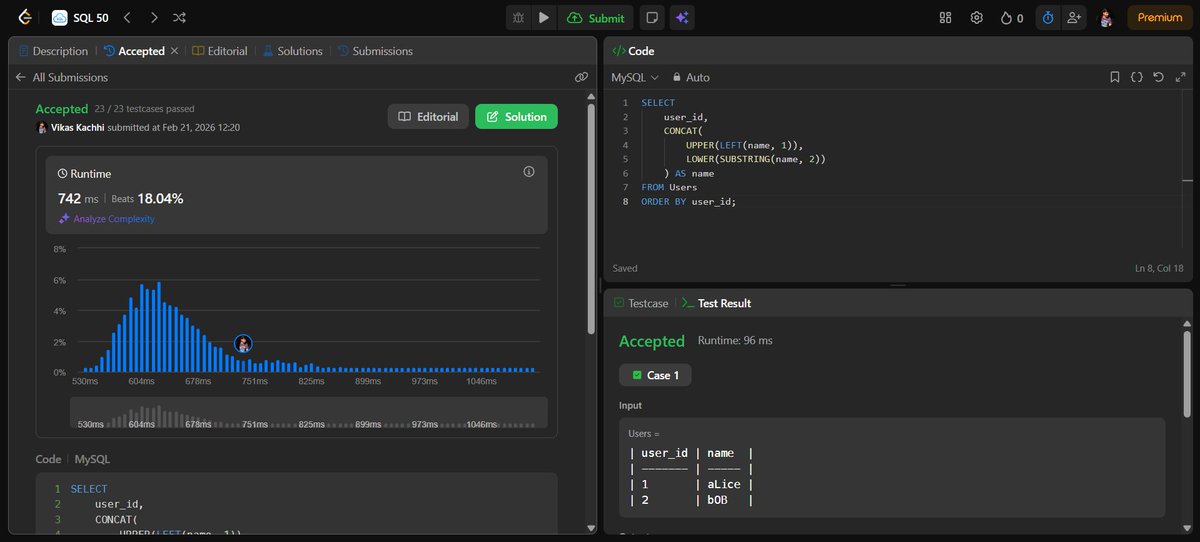1200x542 pixels.
Task: Copy the submission link icon
Action: pos(581,77)
